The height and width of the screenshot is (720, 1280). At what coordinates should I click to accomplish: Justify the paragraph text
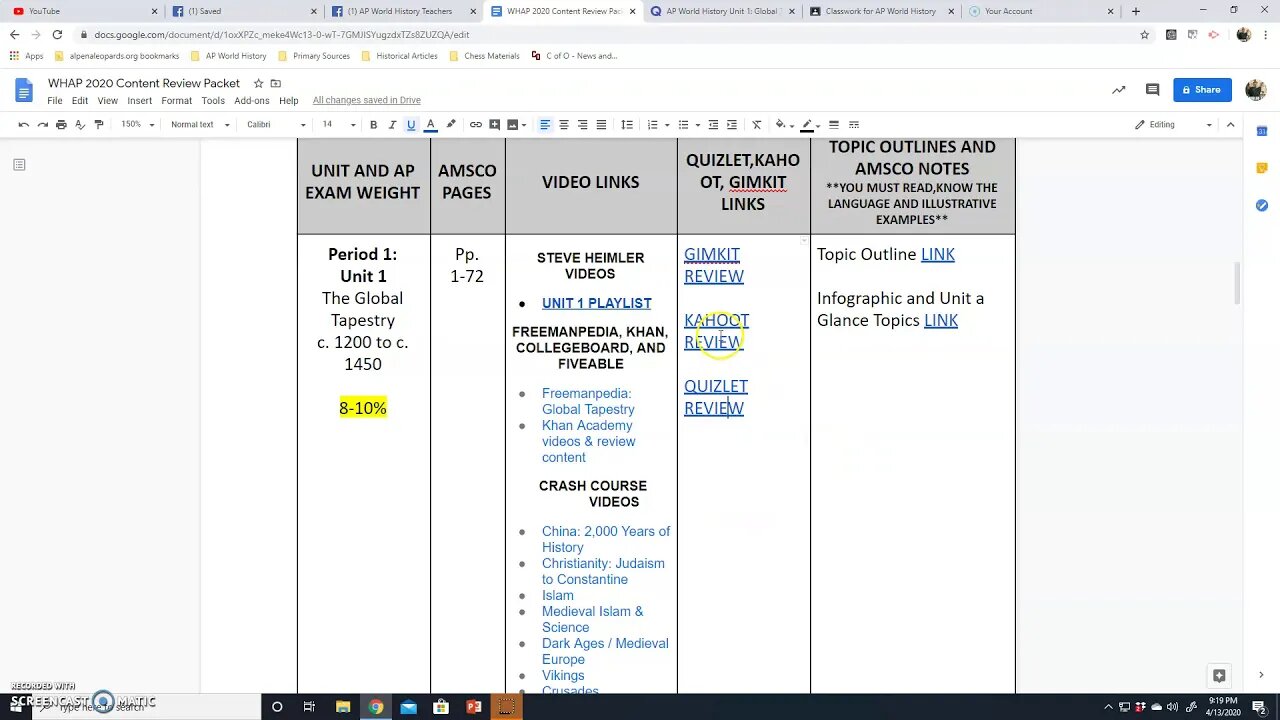601,125
